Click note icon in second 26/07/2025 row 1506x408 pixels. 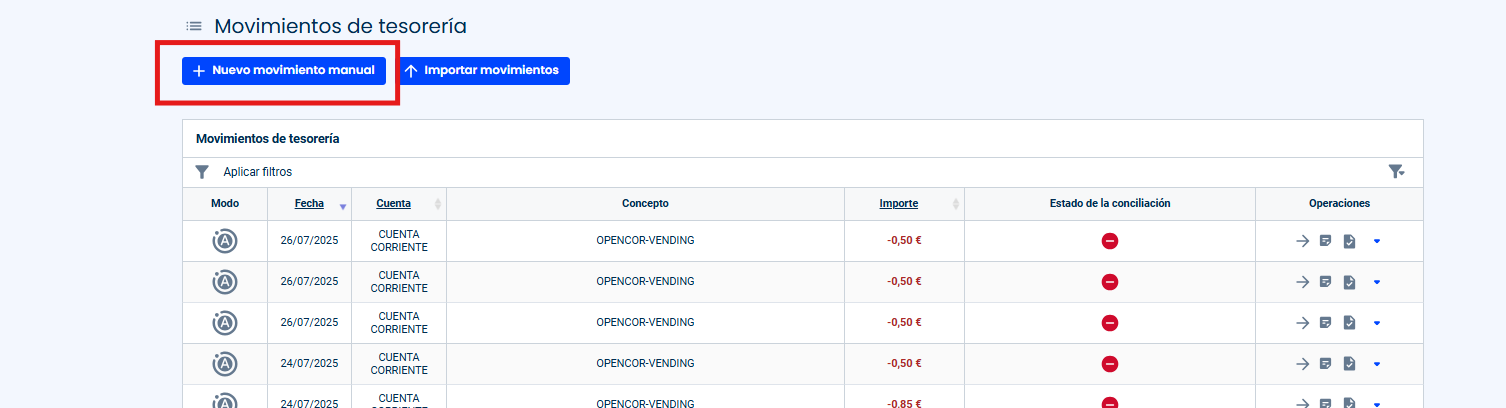1326,282
